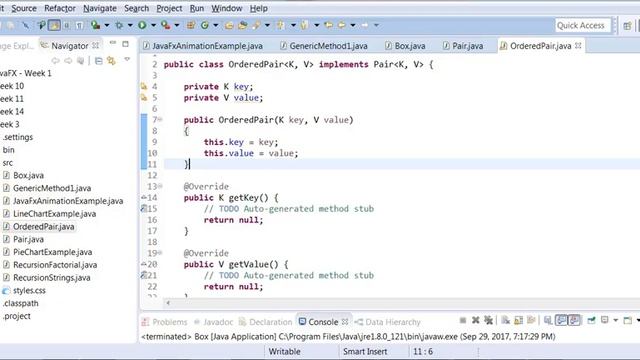The height and width of the screenshot is (360, 640).
Task: Click the New Java Class icon
Action: pos(204,25)
